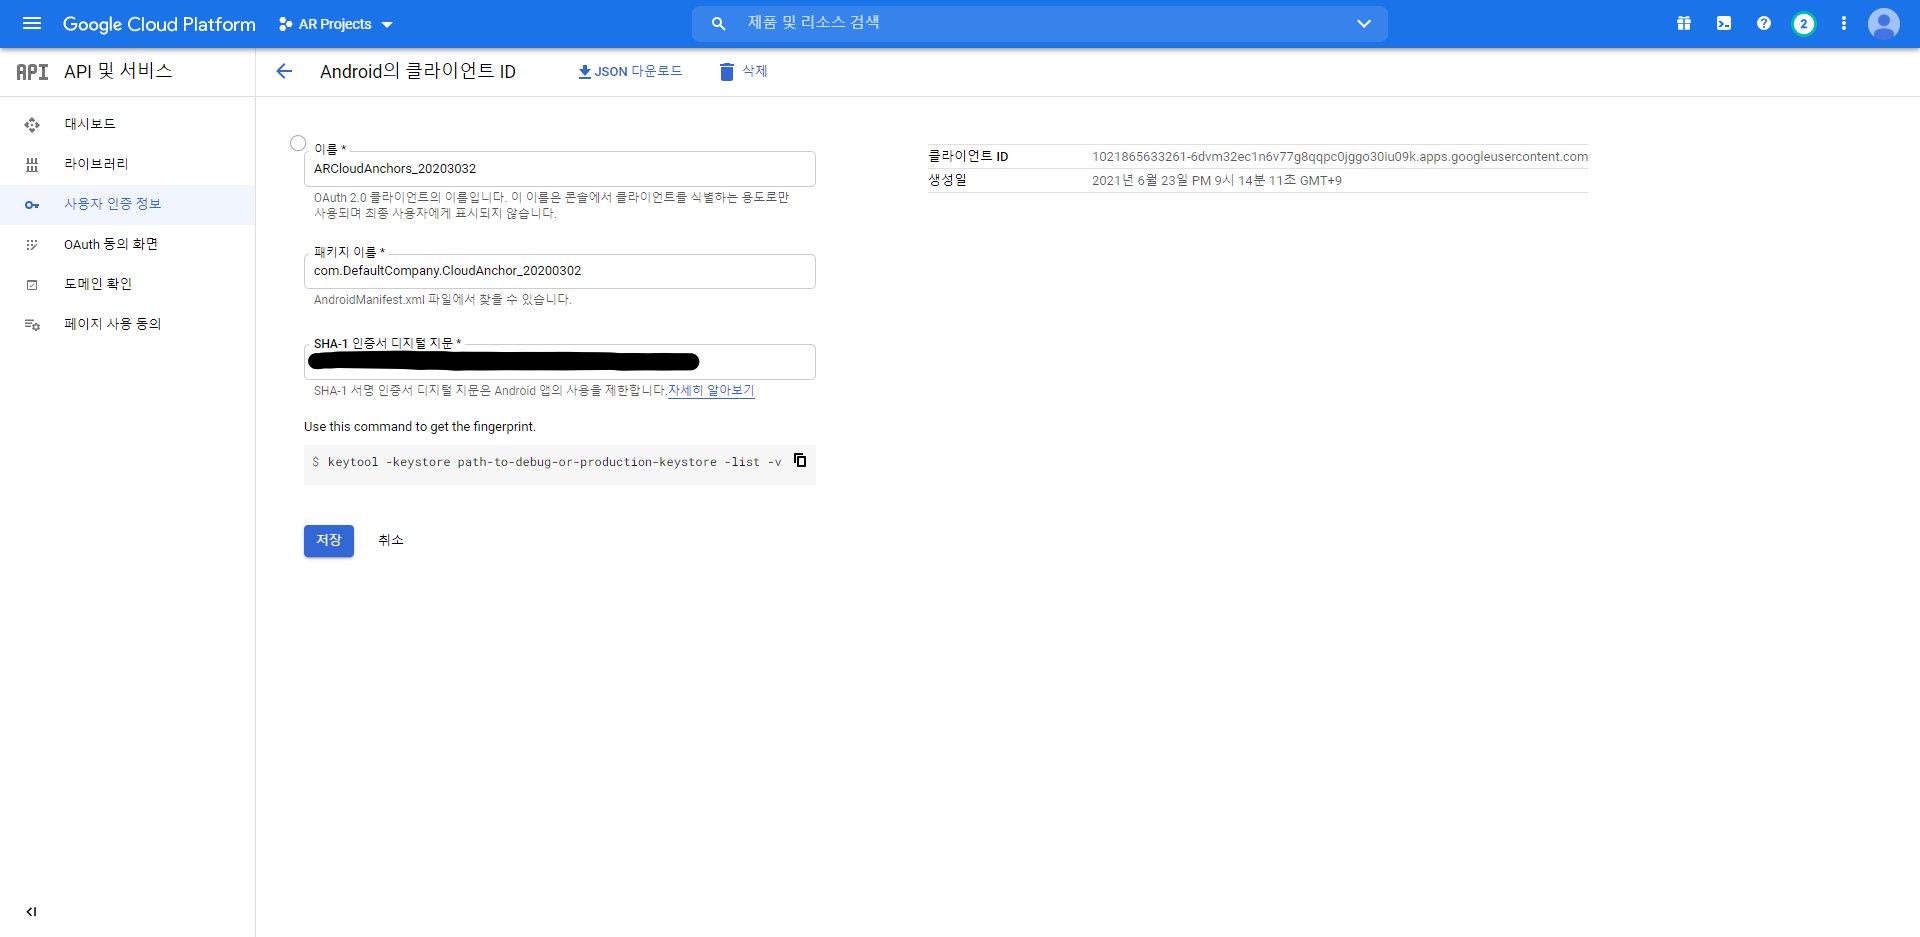Open 라이브러리 in the sidebar

(x=127, y=164)
